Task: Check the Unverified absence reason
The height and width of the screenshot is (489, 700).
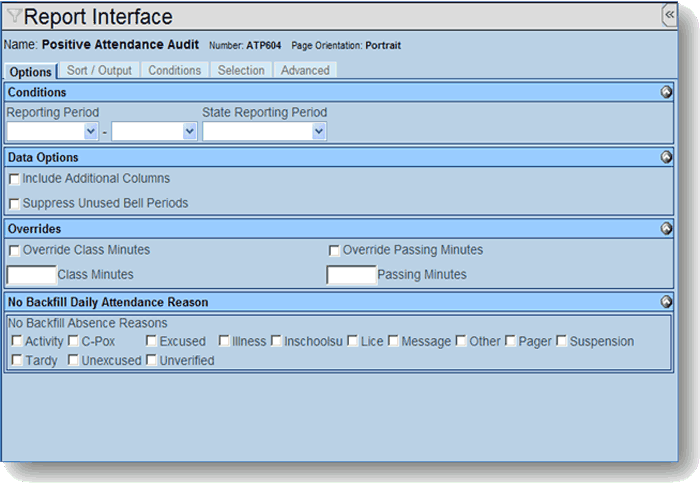Action: click(151, 360)
